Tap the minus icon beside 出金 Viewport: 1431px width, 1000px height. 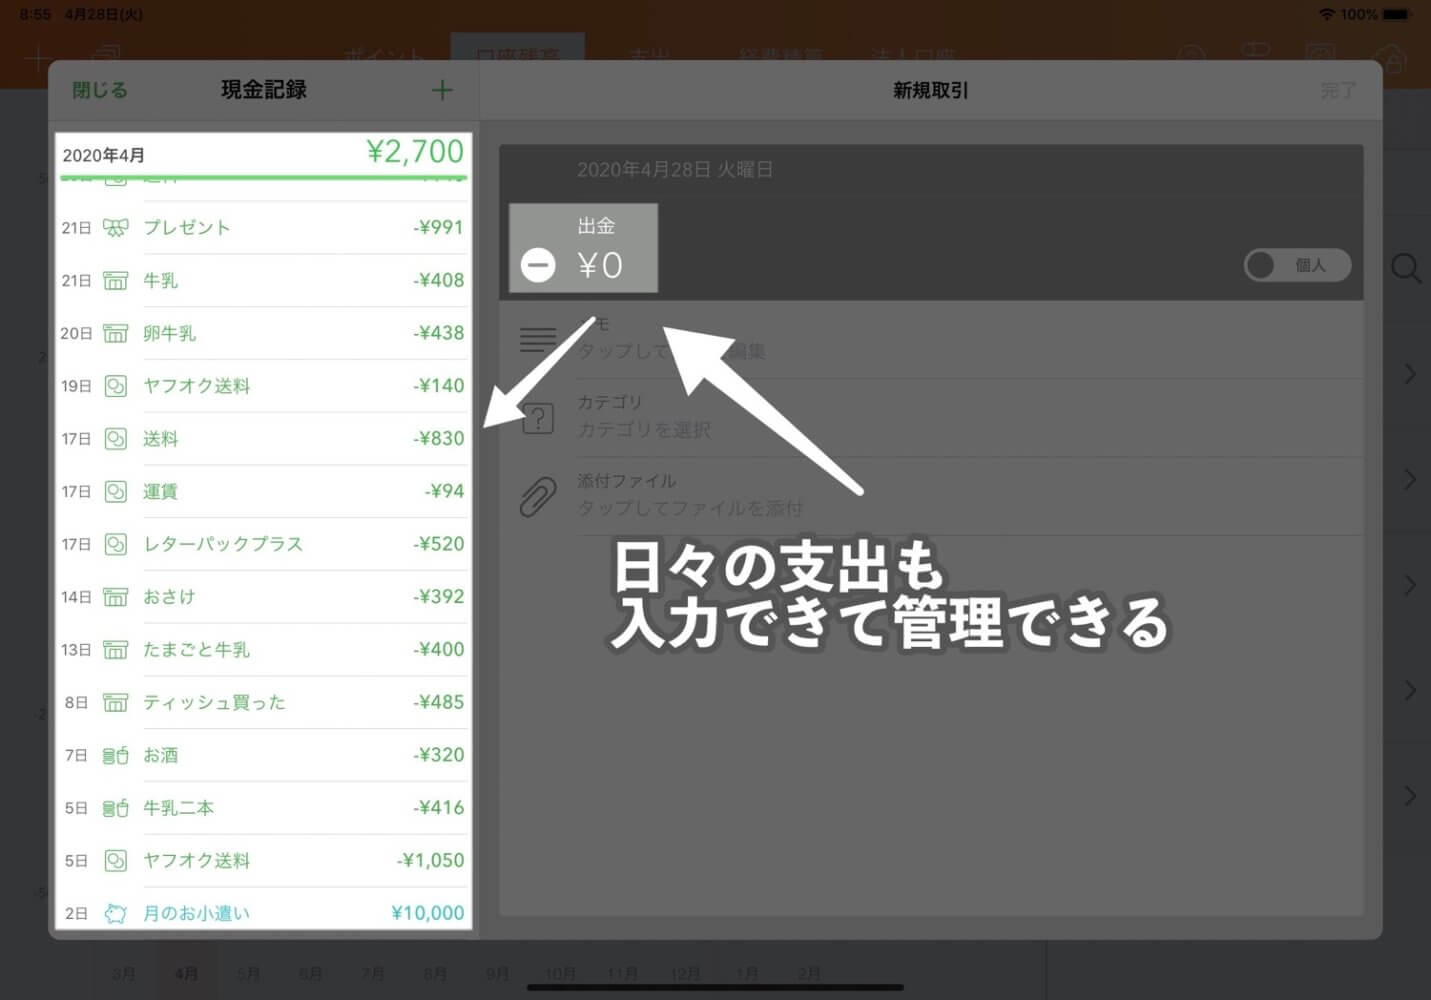click(x=538, y=265)
